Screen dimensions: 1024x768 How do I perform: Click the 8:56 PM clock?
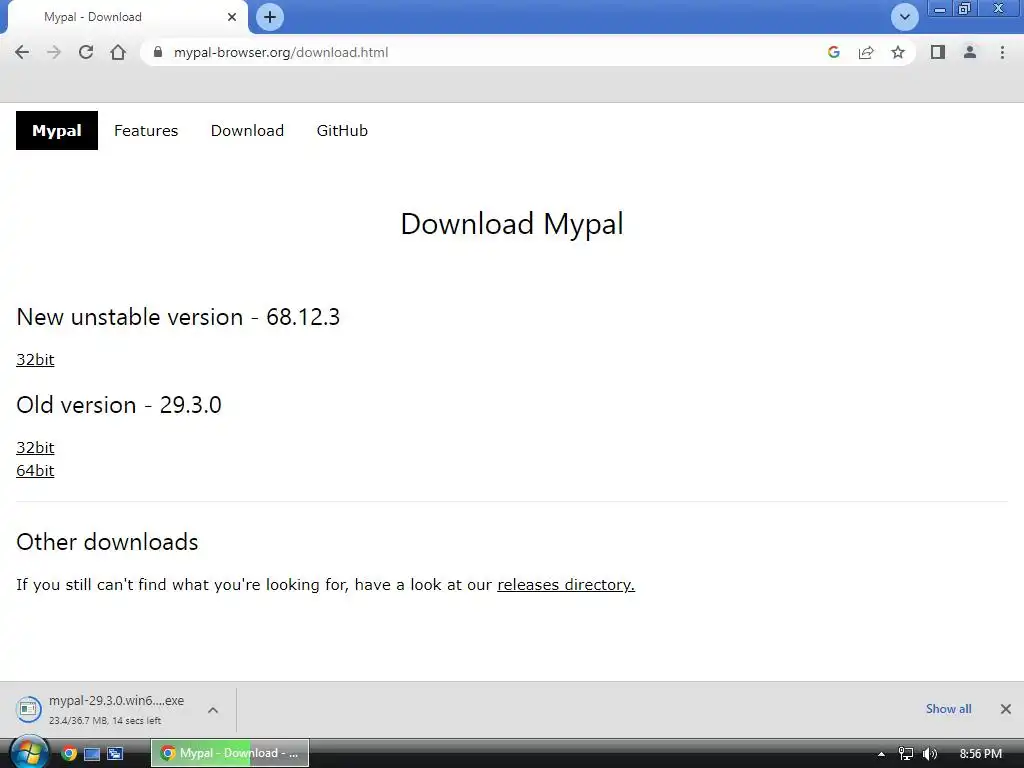point(981,754)
